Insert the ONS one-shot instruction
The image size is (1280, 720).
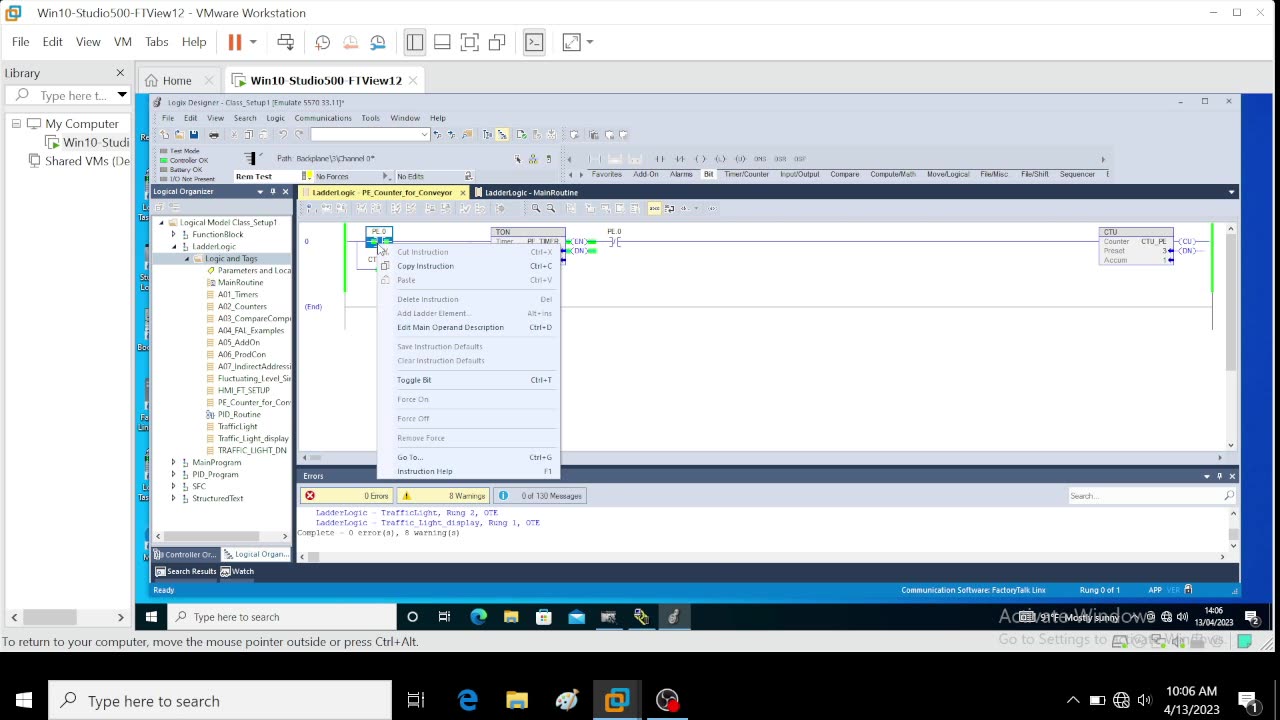[760, 159]
